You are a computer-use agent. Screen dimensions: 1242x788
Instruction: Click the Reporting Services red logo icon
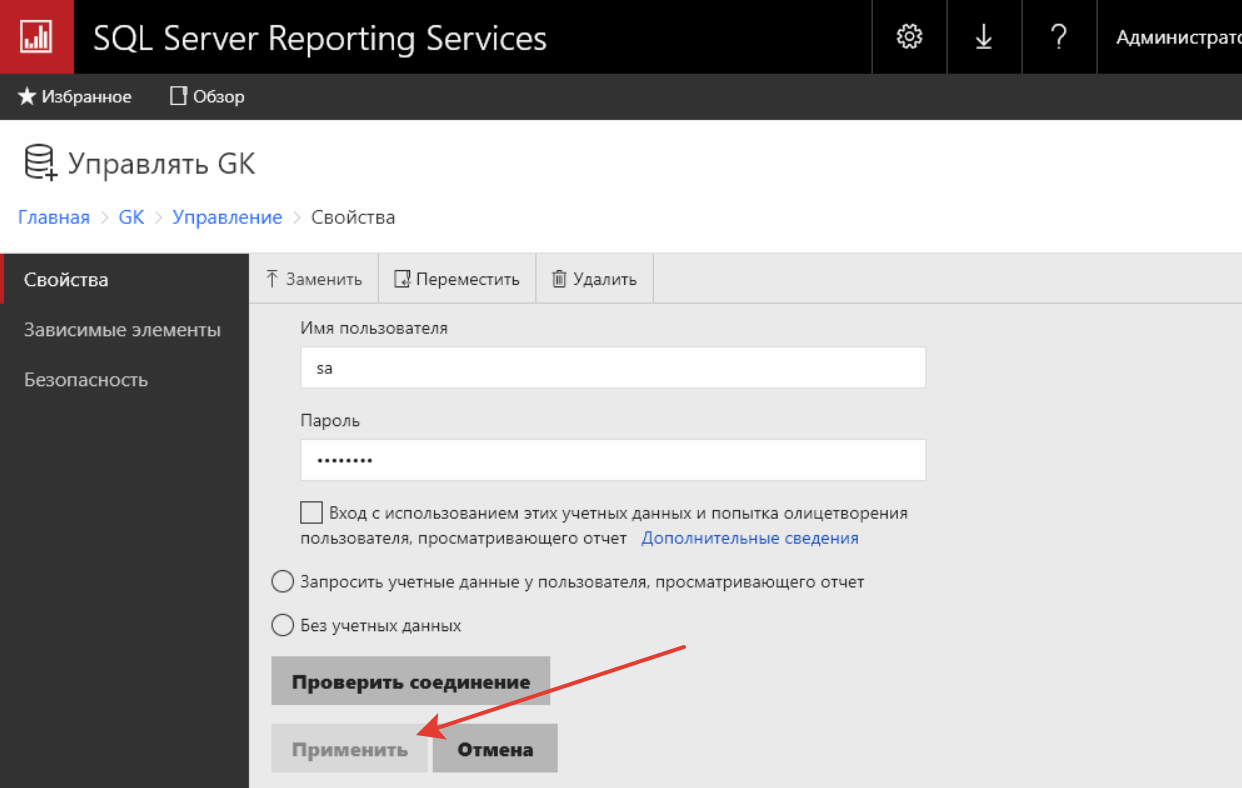pos(37,37)
